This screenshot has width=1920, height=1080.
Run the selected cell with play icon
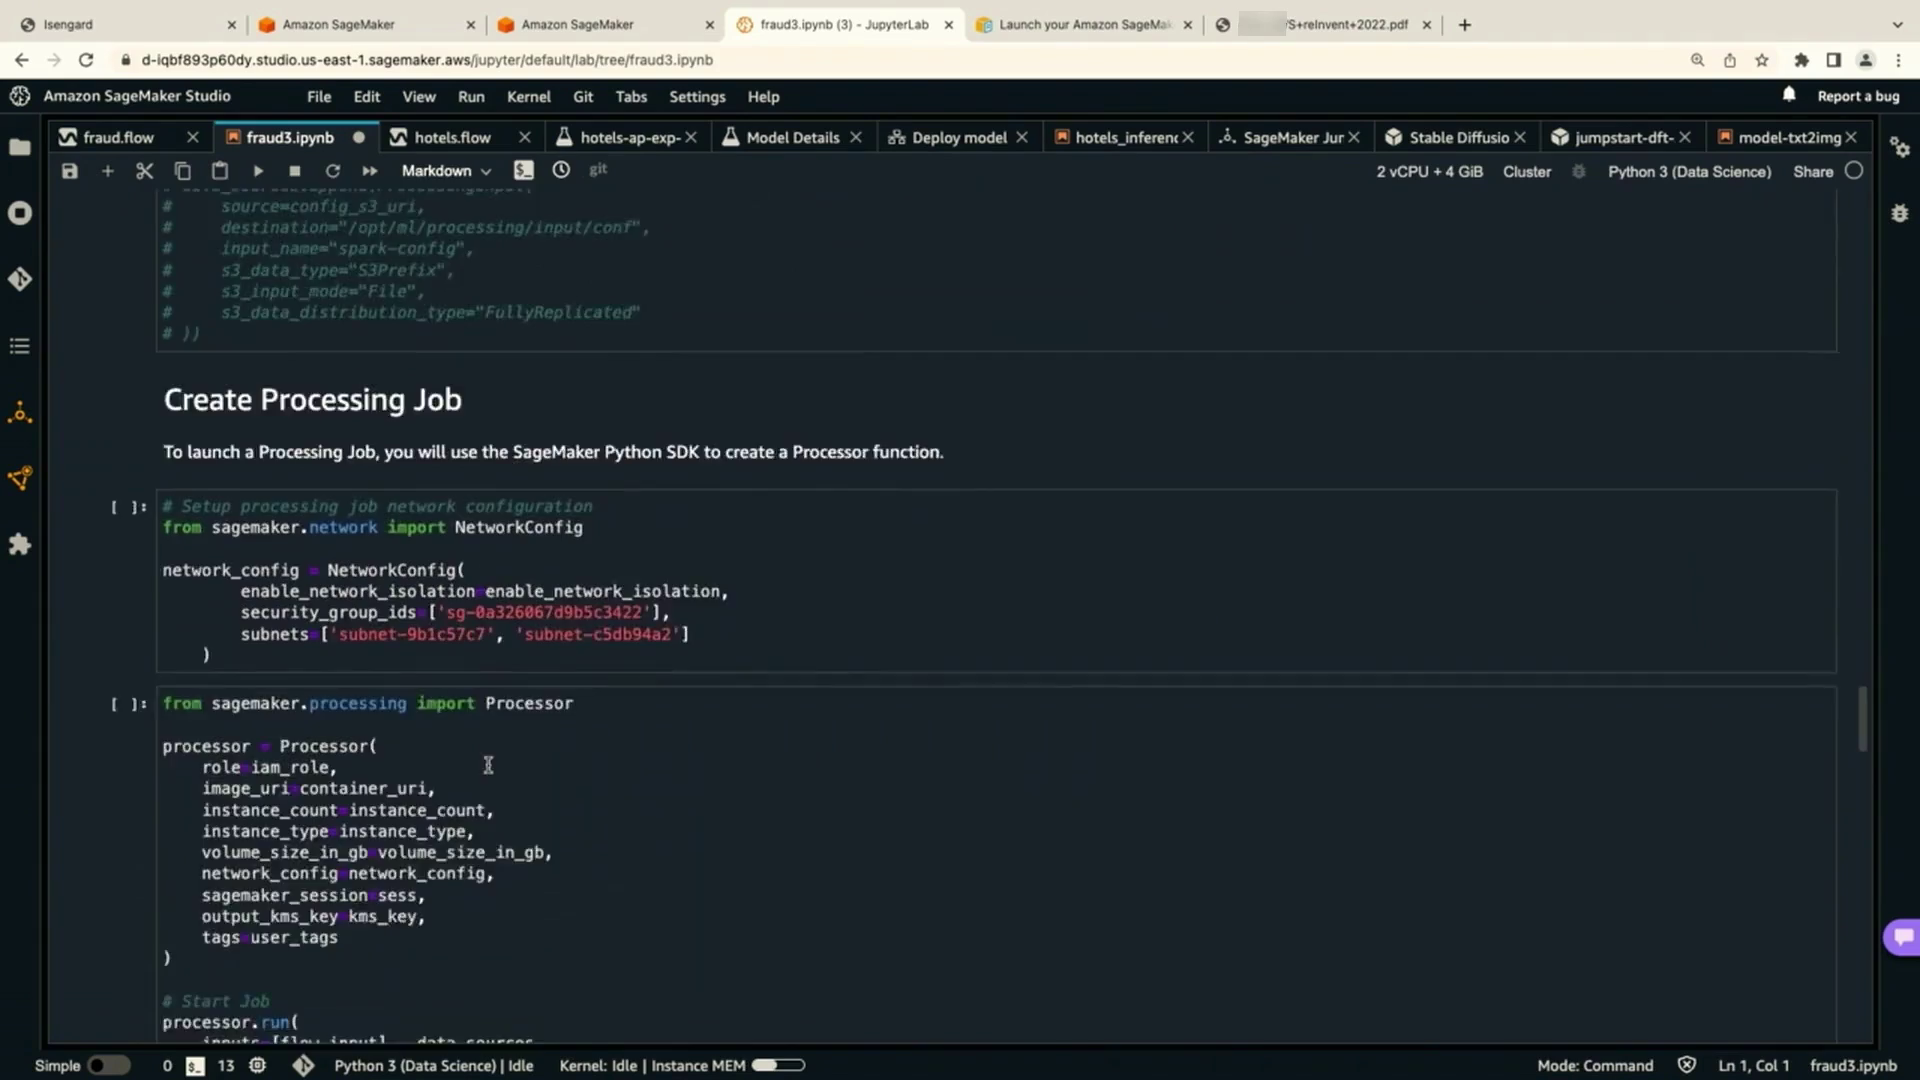click(x=258, y=171)
